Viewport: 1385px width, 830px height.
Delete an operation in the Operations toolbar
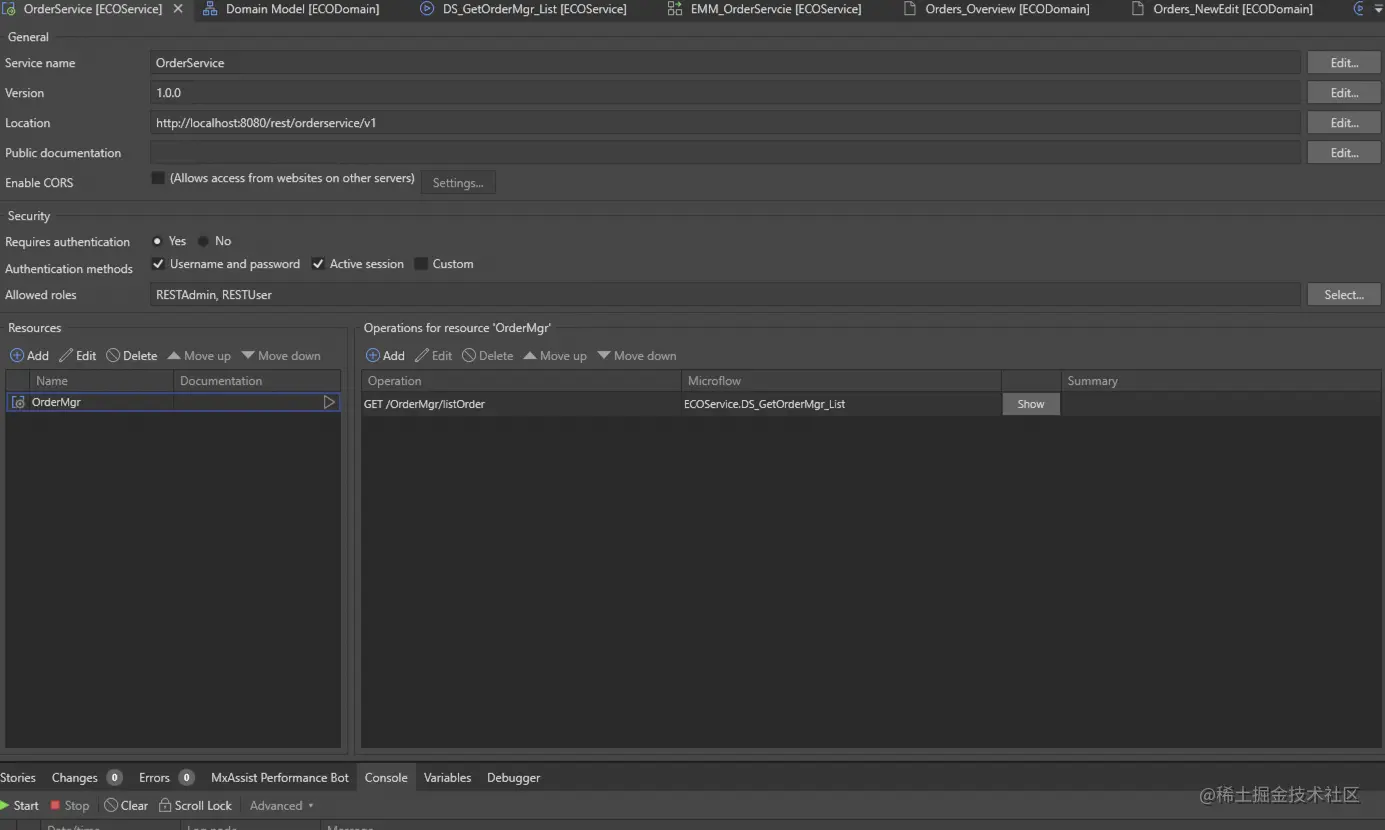tap(488, 356)
